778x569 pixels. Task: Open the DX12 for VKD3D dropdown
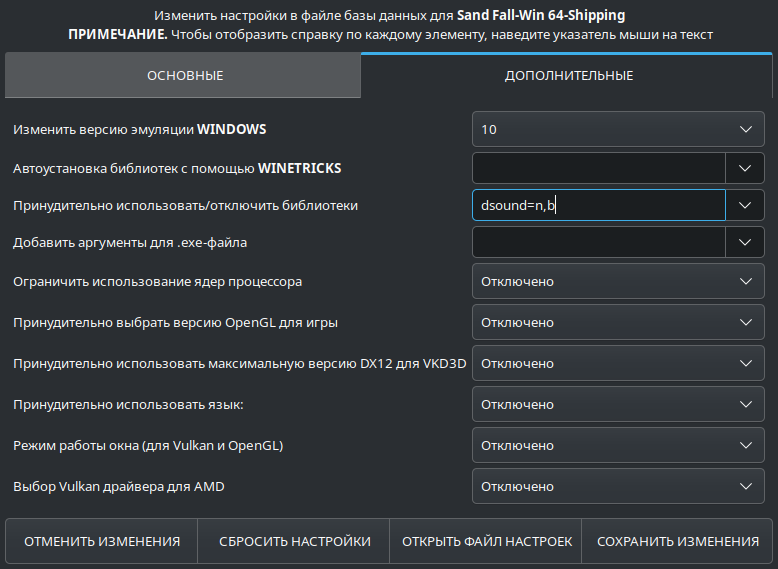[618, 363]
